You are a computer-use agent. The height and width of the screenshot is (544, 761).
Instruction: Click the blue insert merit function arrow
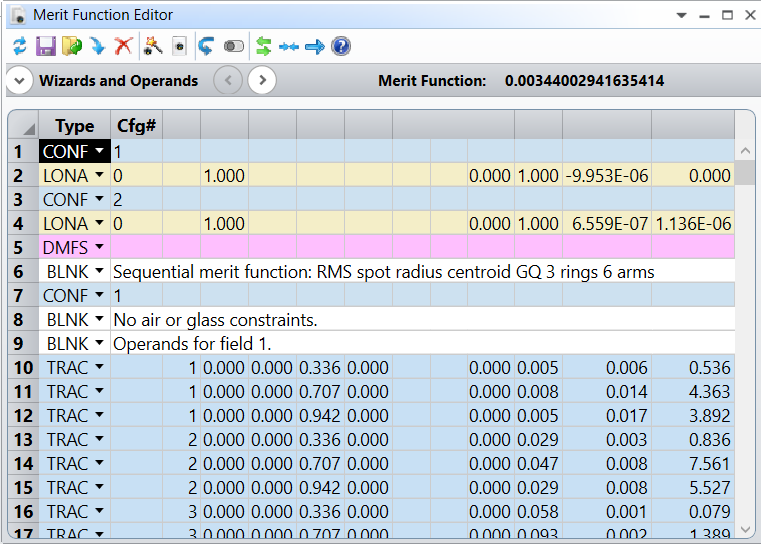(x=98, y=47)
